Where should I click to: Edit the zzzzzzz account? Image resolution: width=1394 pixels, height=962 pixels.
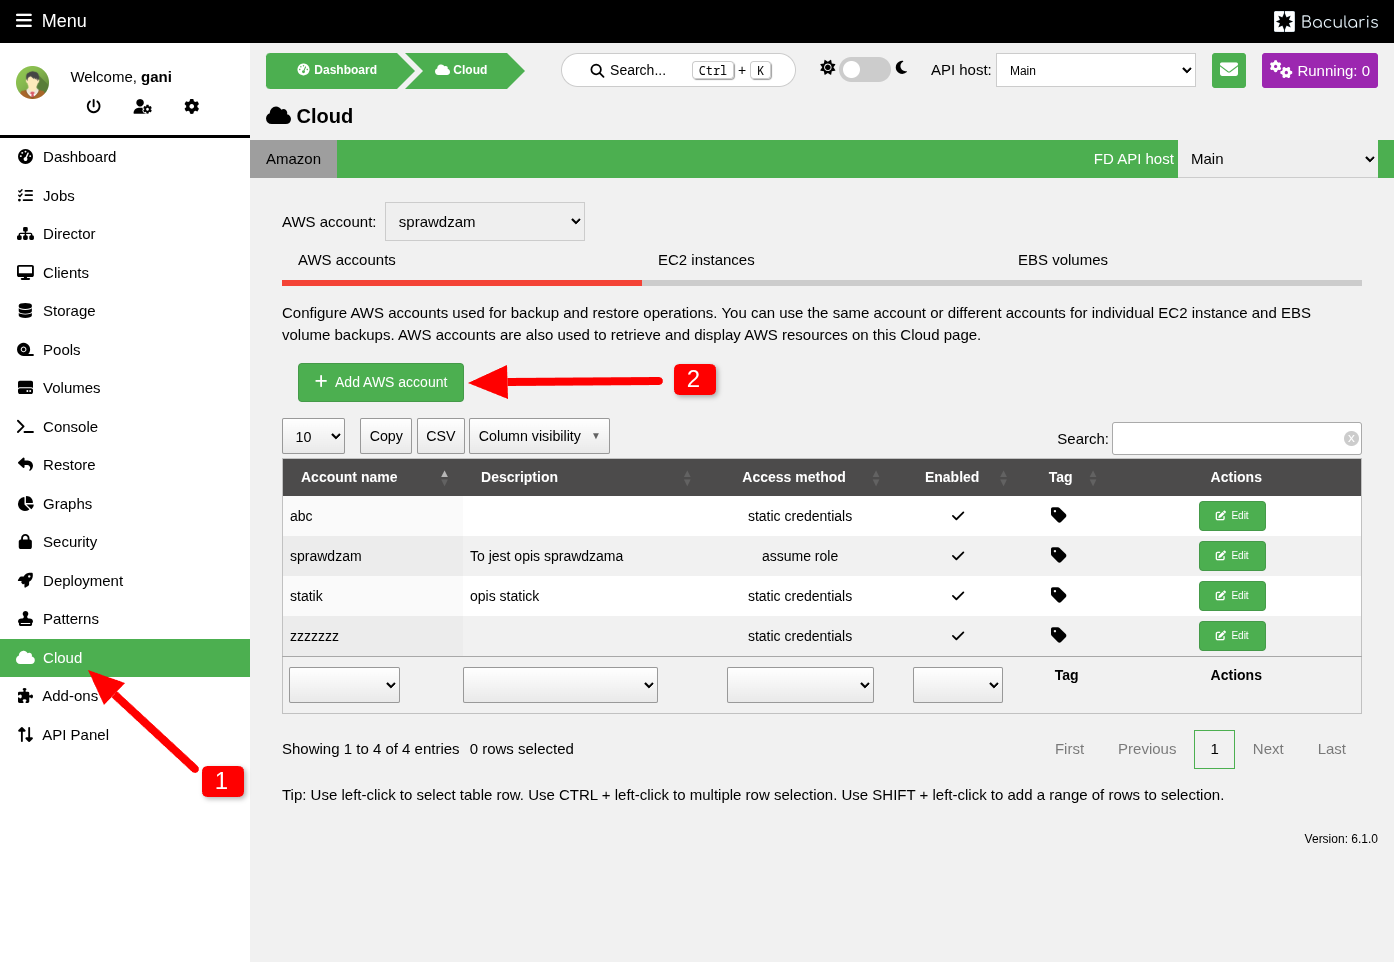1232,636
